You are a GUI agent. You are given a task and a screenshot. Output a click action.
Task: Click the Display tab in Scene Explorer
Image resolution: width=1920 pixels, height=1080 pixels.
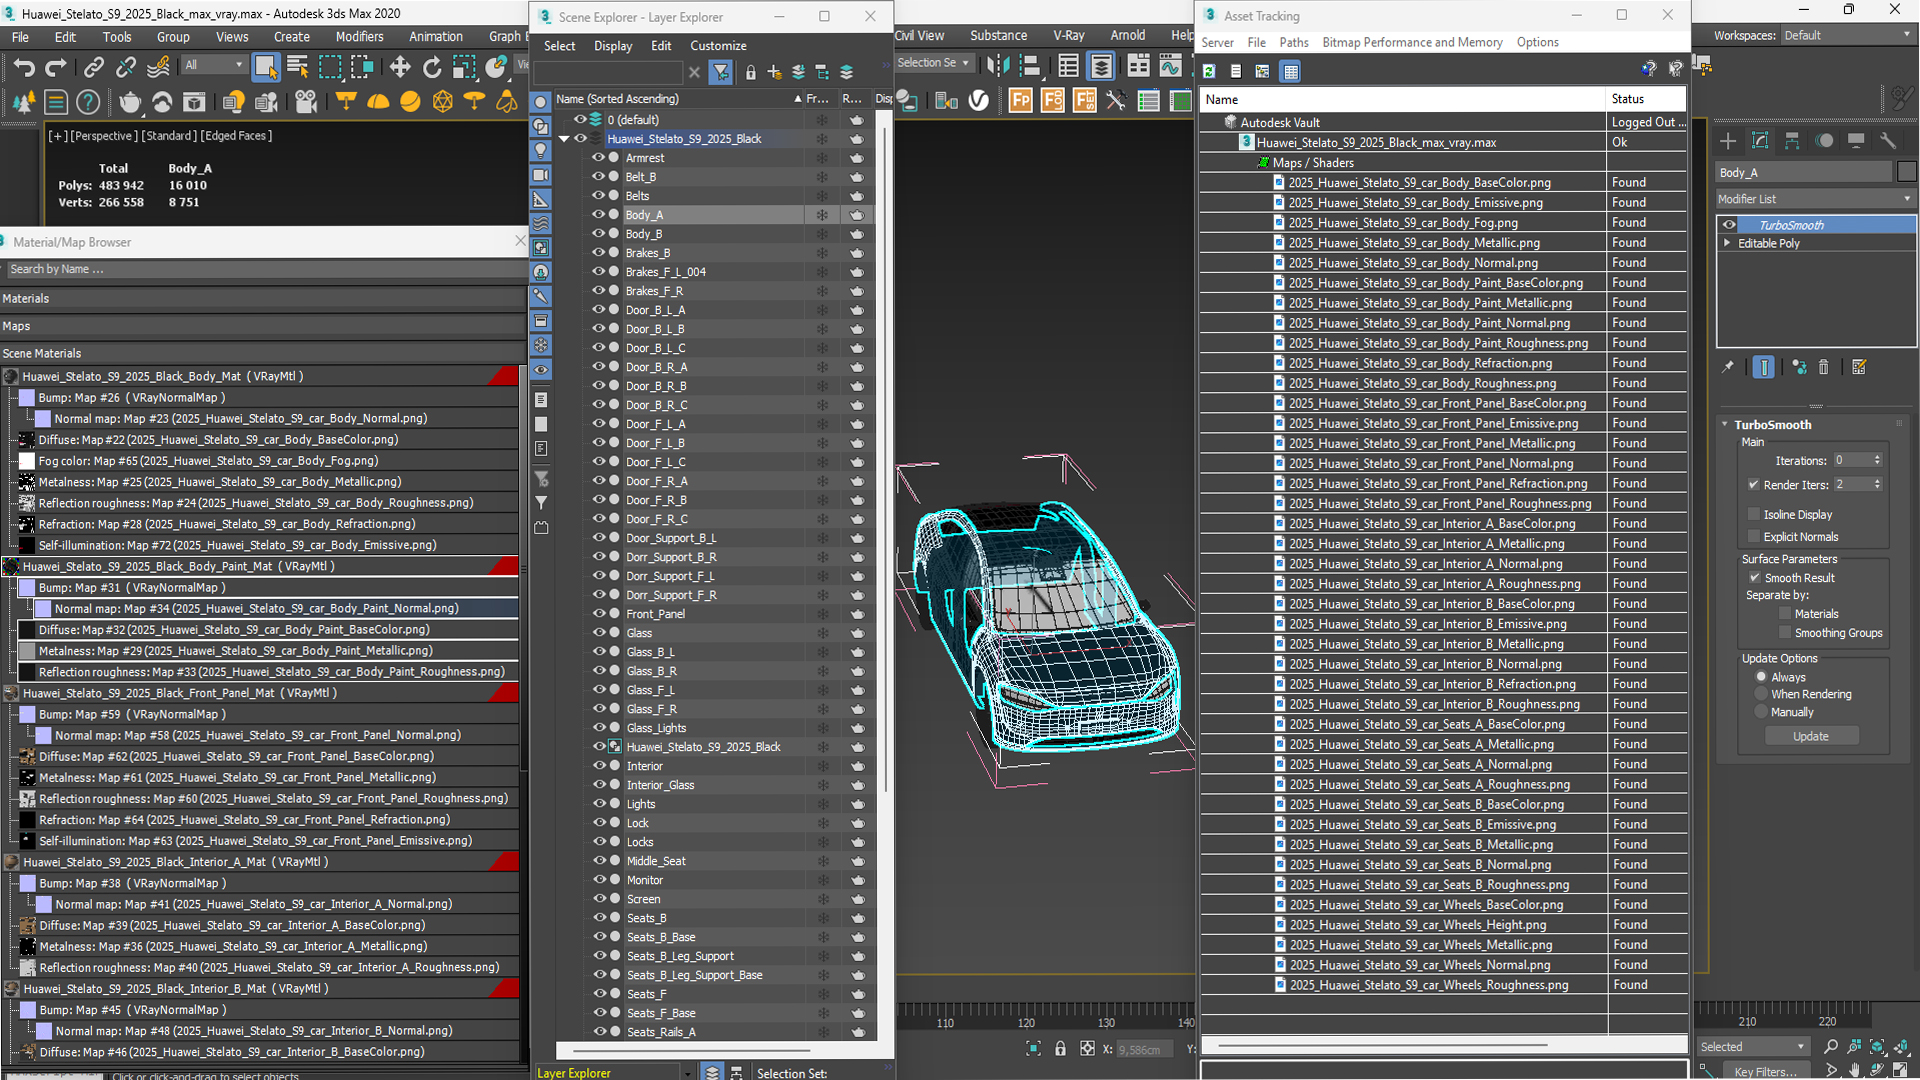point(611,45)
